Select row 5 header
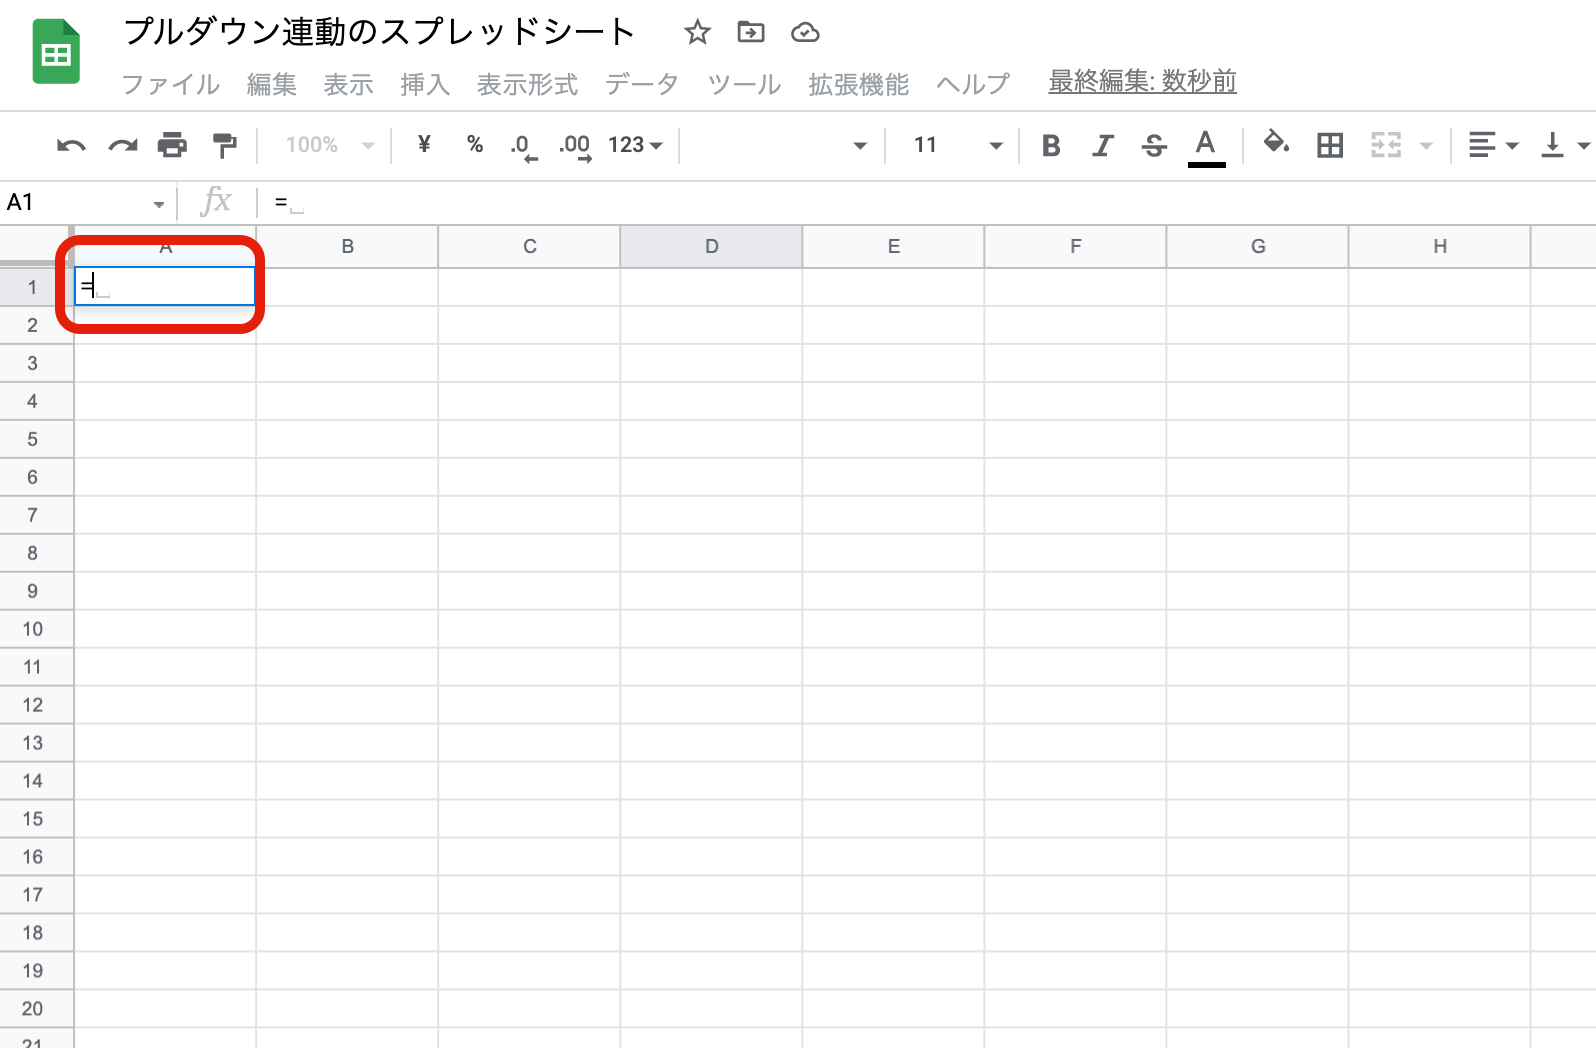Image resolution: width=1596 pixels, height=1048 pixels. click(36, 439)
